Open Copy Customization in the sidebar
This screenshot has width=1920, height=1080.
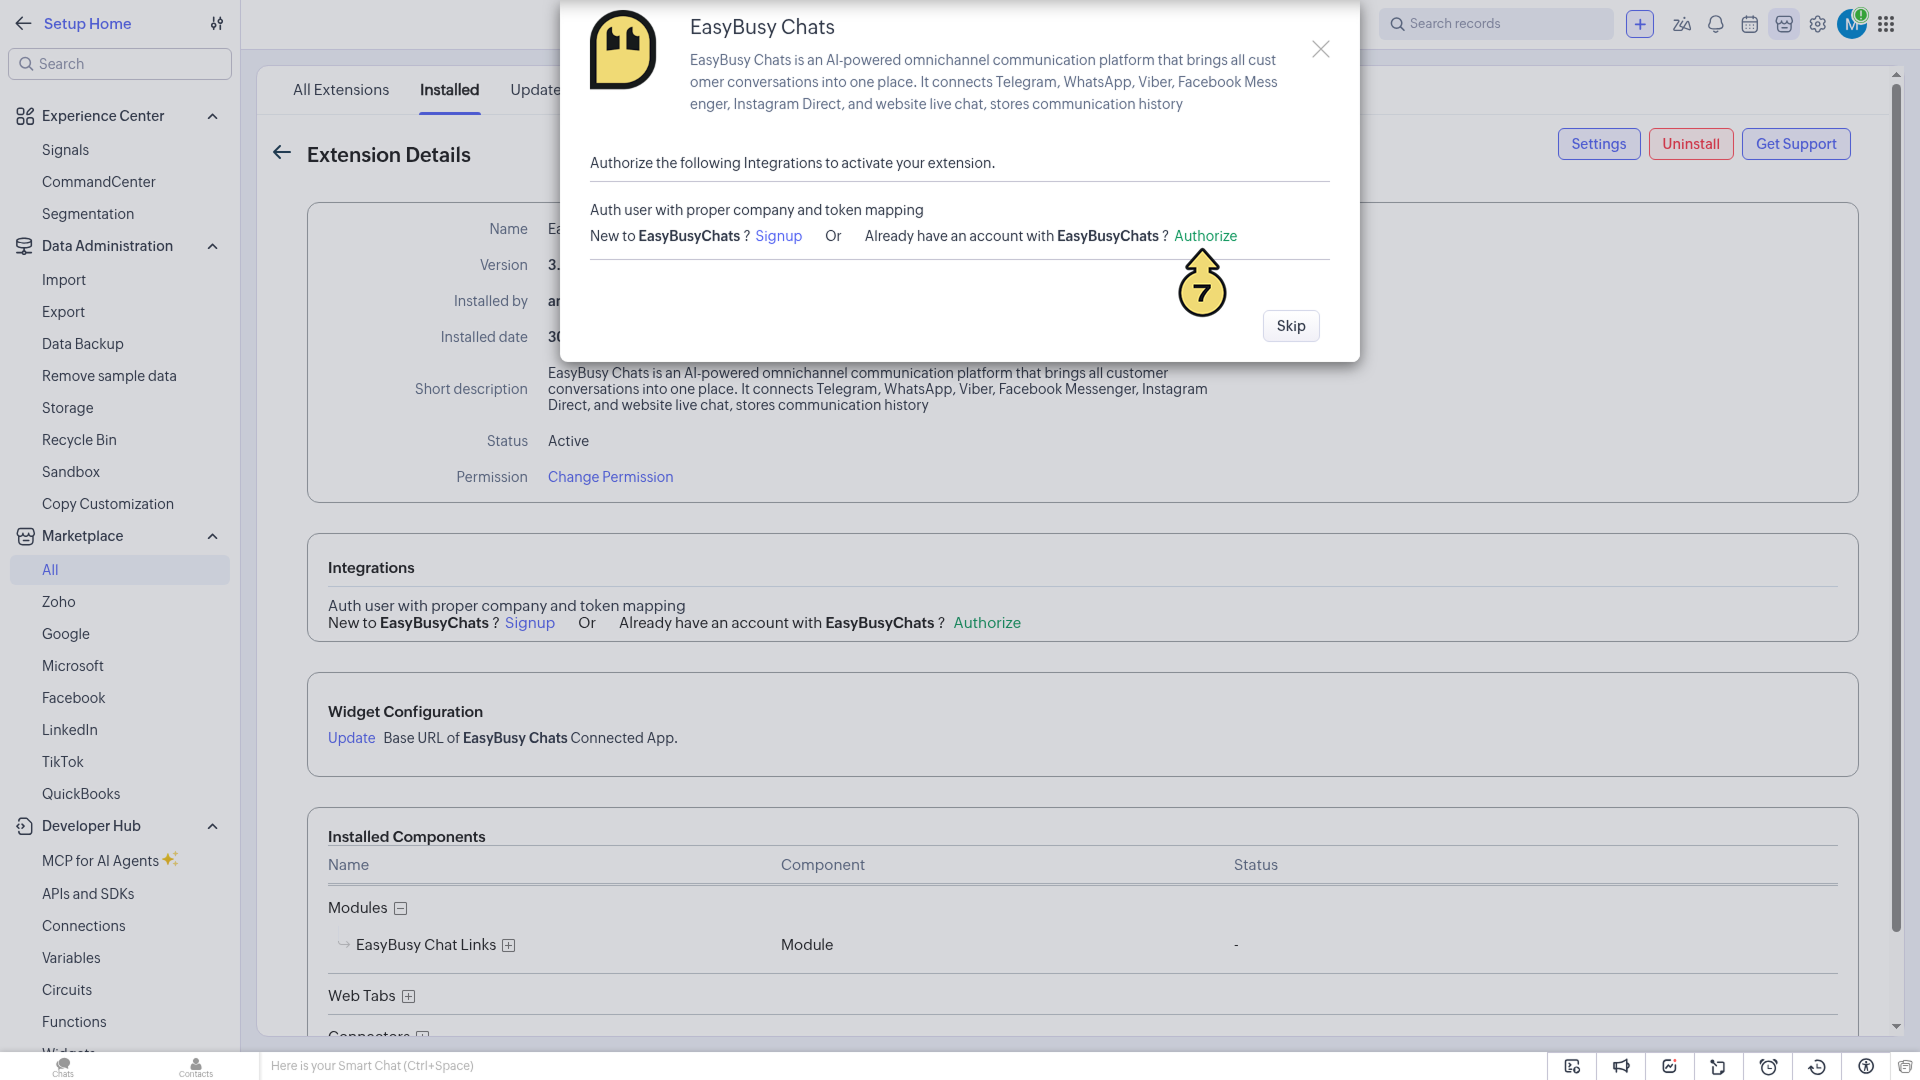(108, 504)
